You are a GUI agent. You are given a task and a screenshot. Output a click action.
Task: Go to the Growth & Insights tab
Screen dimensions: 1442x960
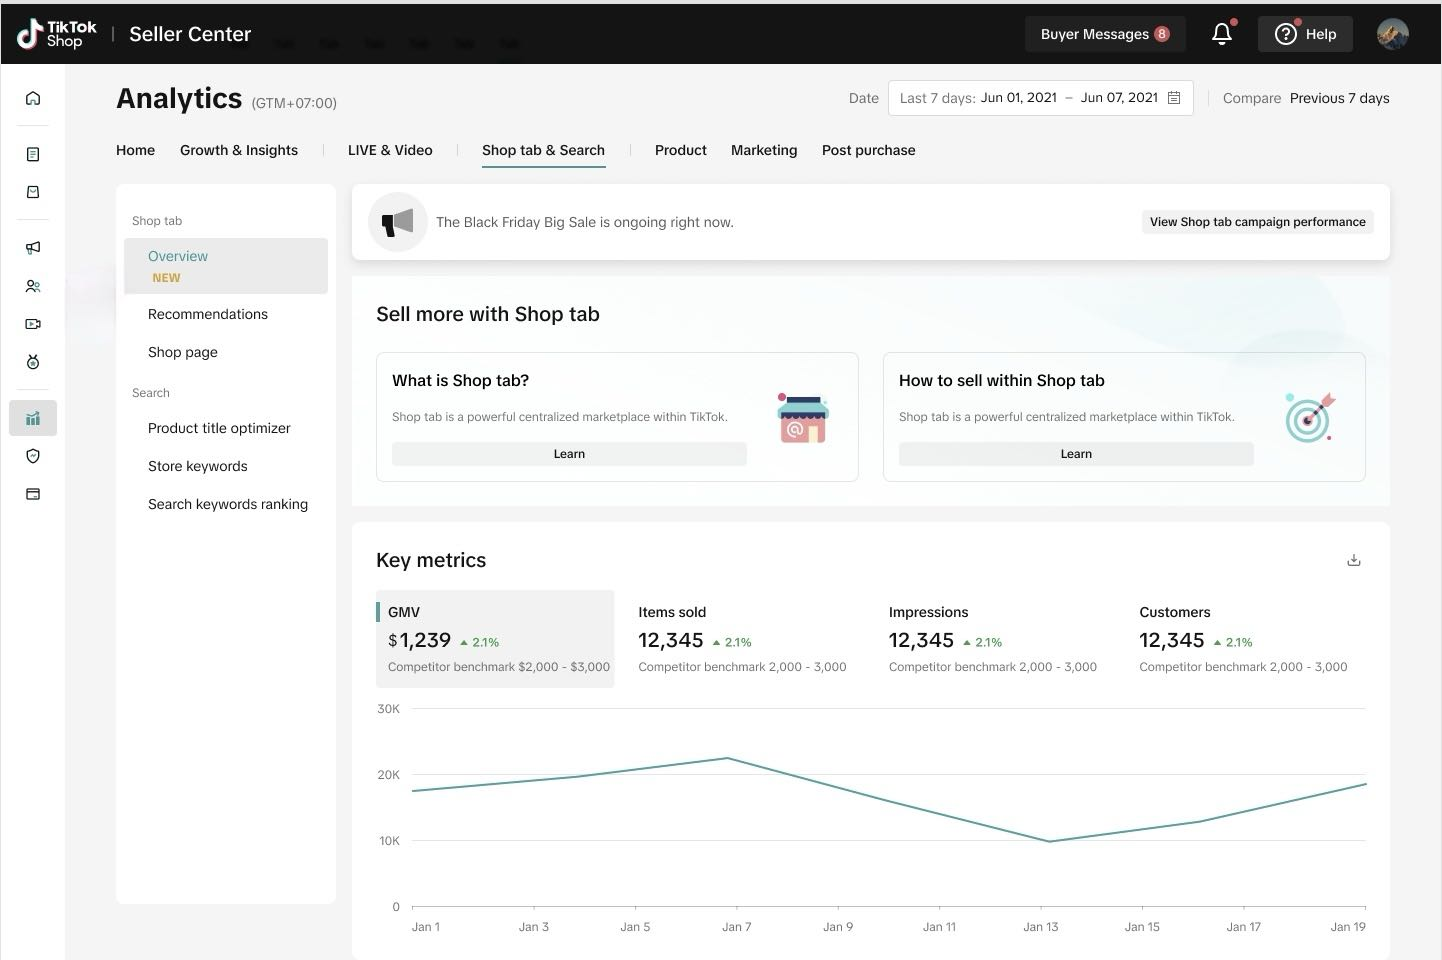point(239,150)
